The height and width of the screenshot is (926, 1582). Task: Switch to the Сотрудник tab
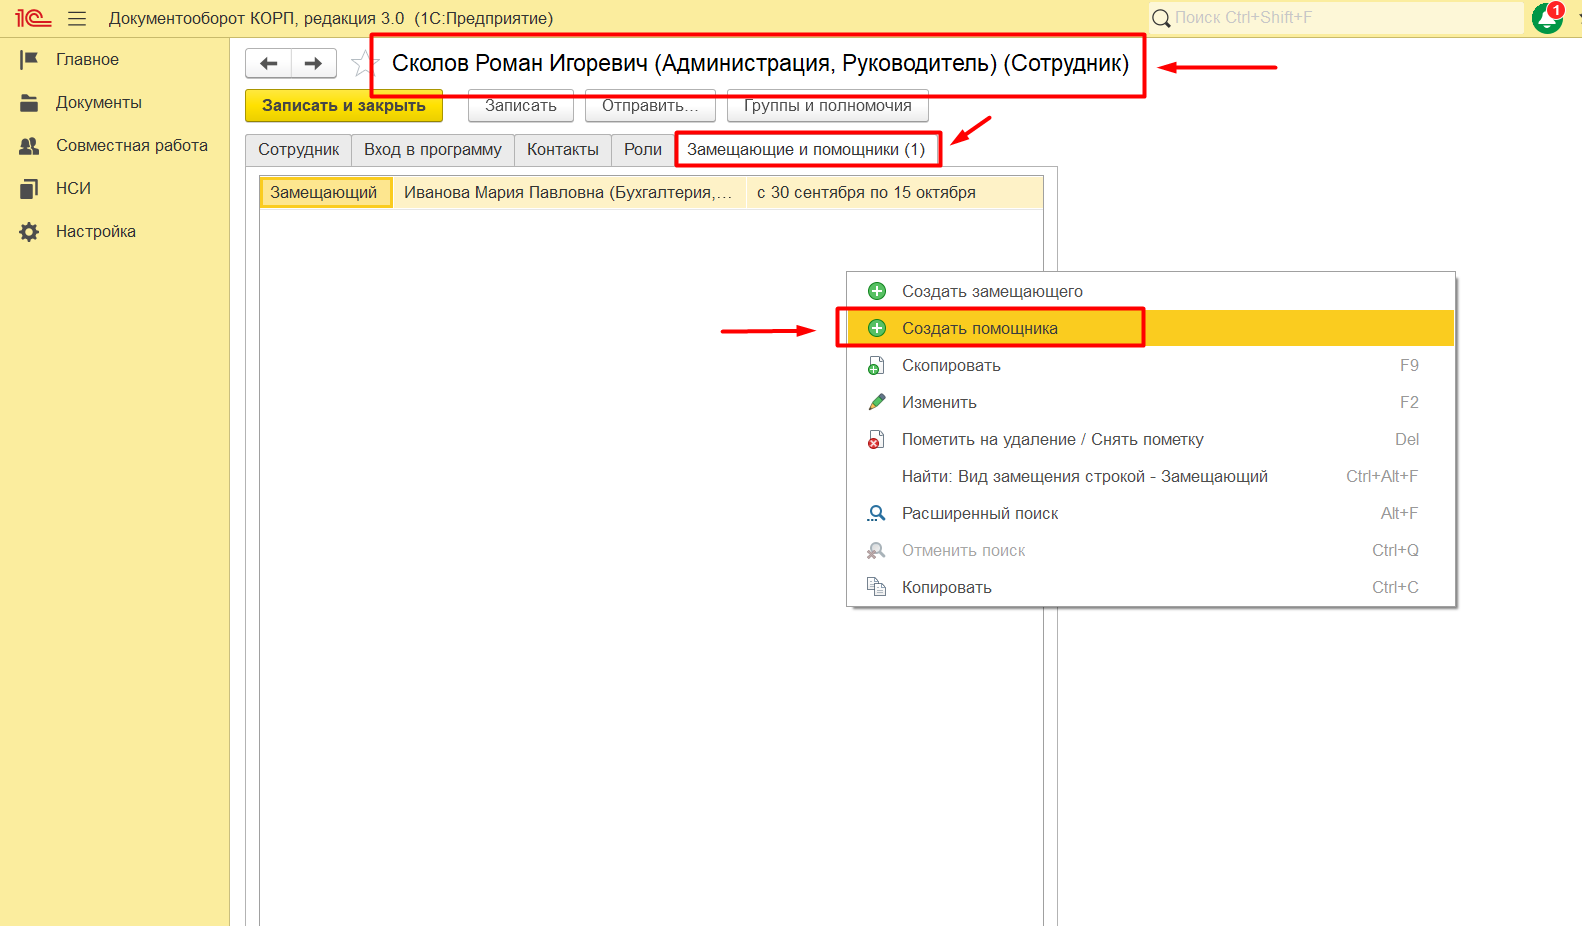(299, 150)
